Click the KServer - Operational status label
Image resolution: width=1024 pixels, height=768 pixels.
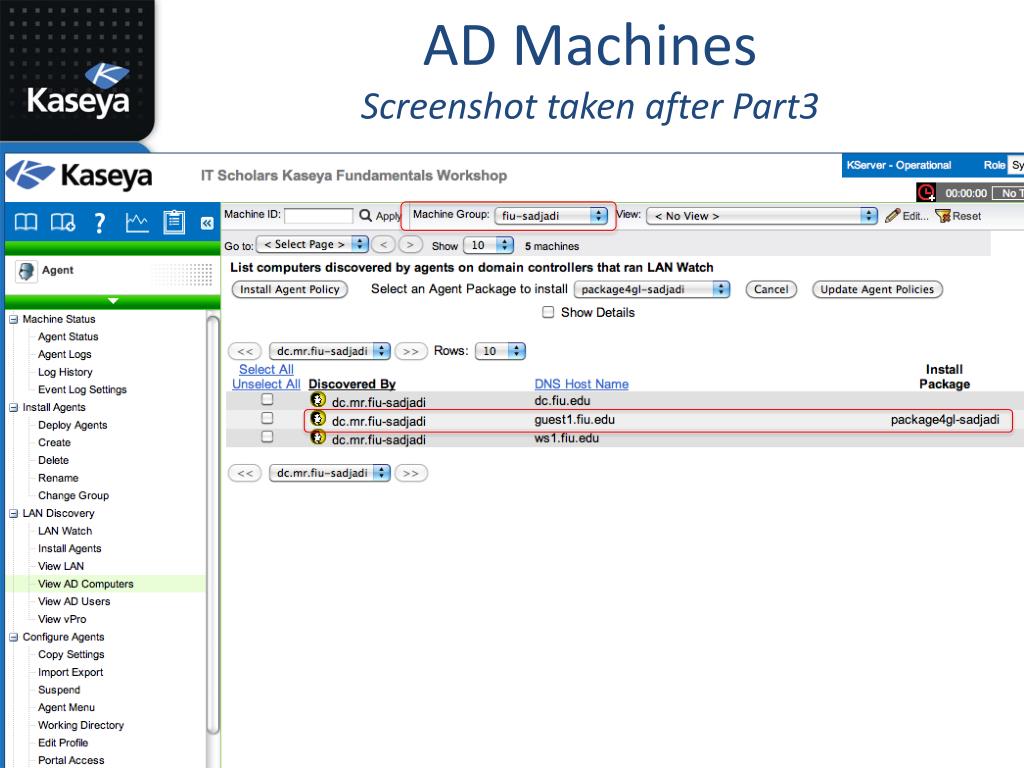[899, 165]
